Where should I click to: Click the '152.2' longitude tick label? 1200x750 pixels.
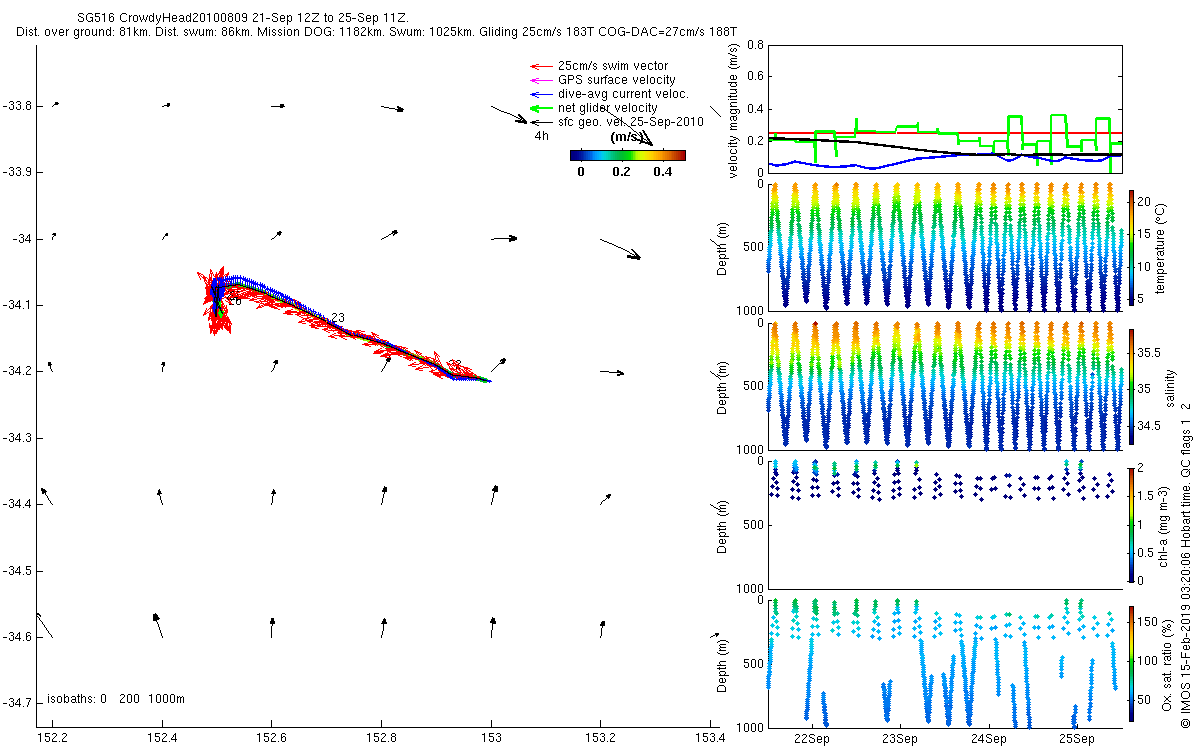[x=51, y=739]
